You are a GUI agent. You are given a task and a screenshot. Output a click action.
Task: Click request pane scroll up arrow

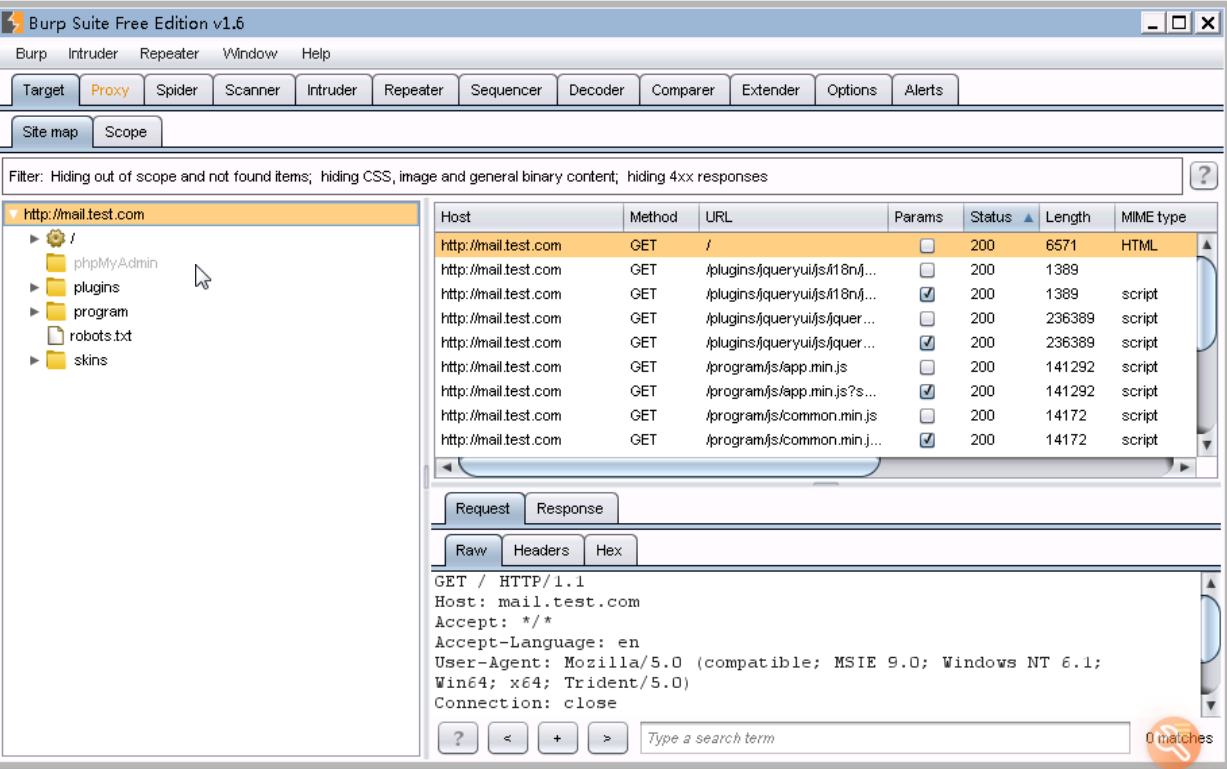[x=1211, y=583]
